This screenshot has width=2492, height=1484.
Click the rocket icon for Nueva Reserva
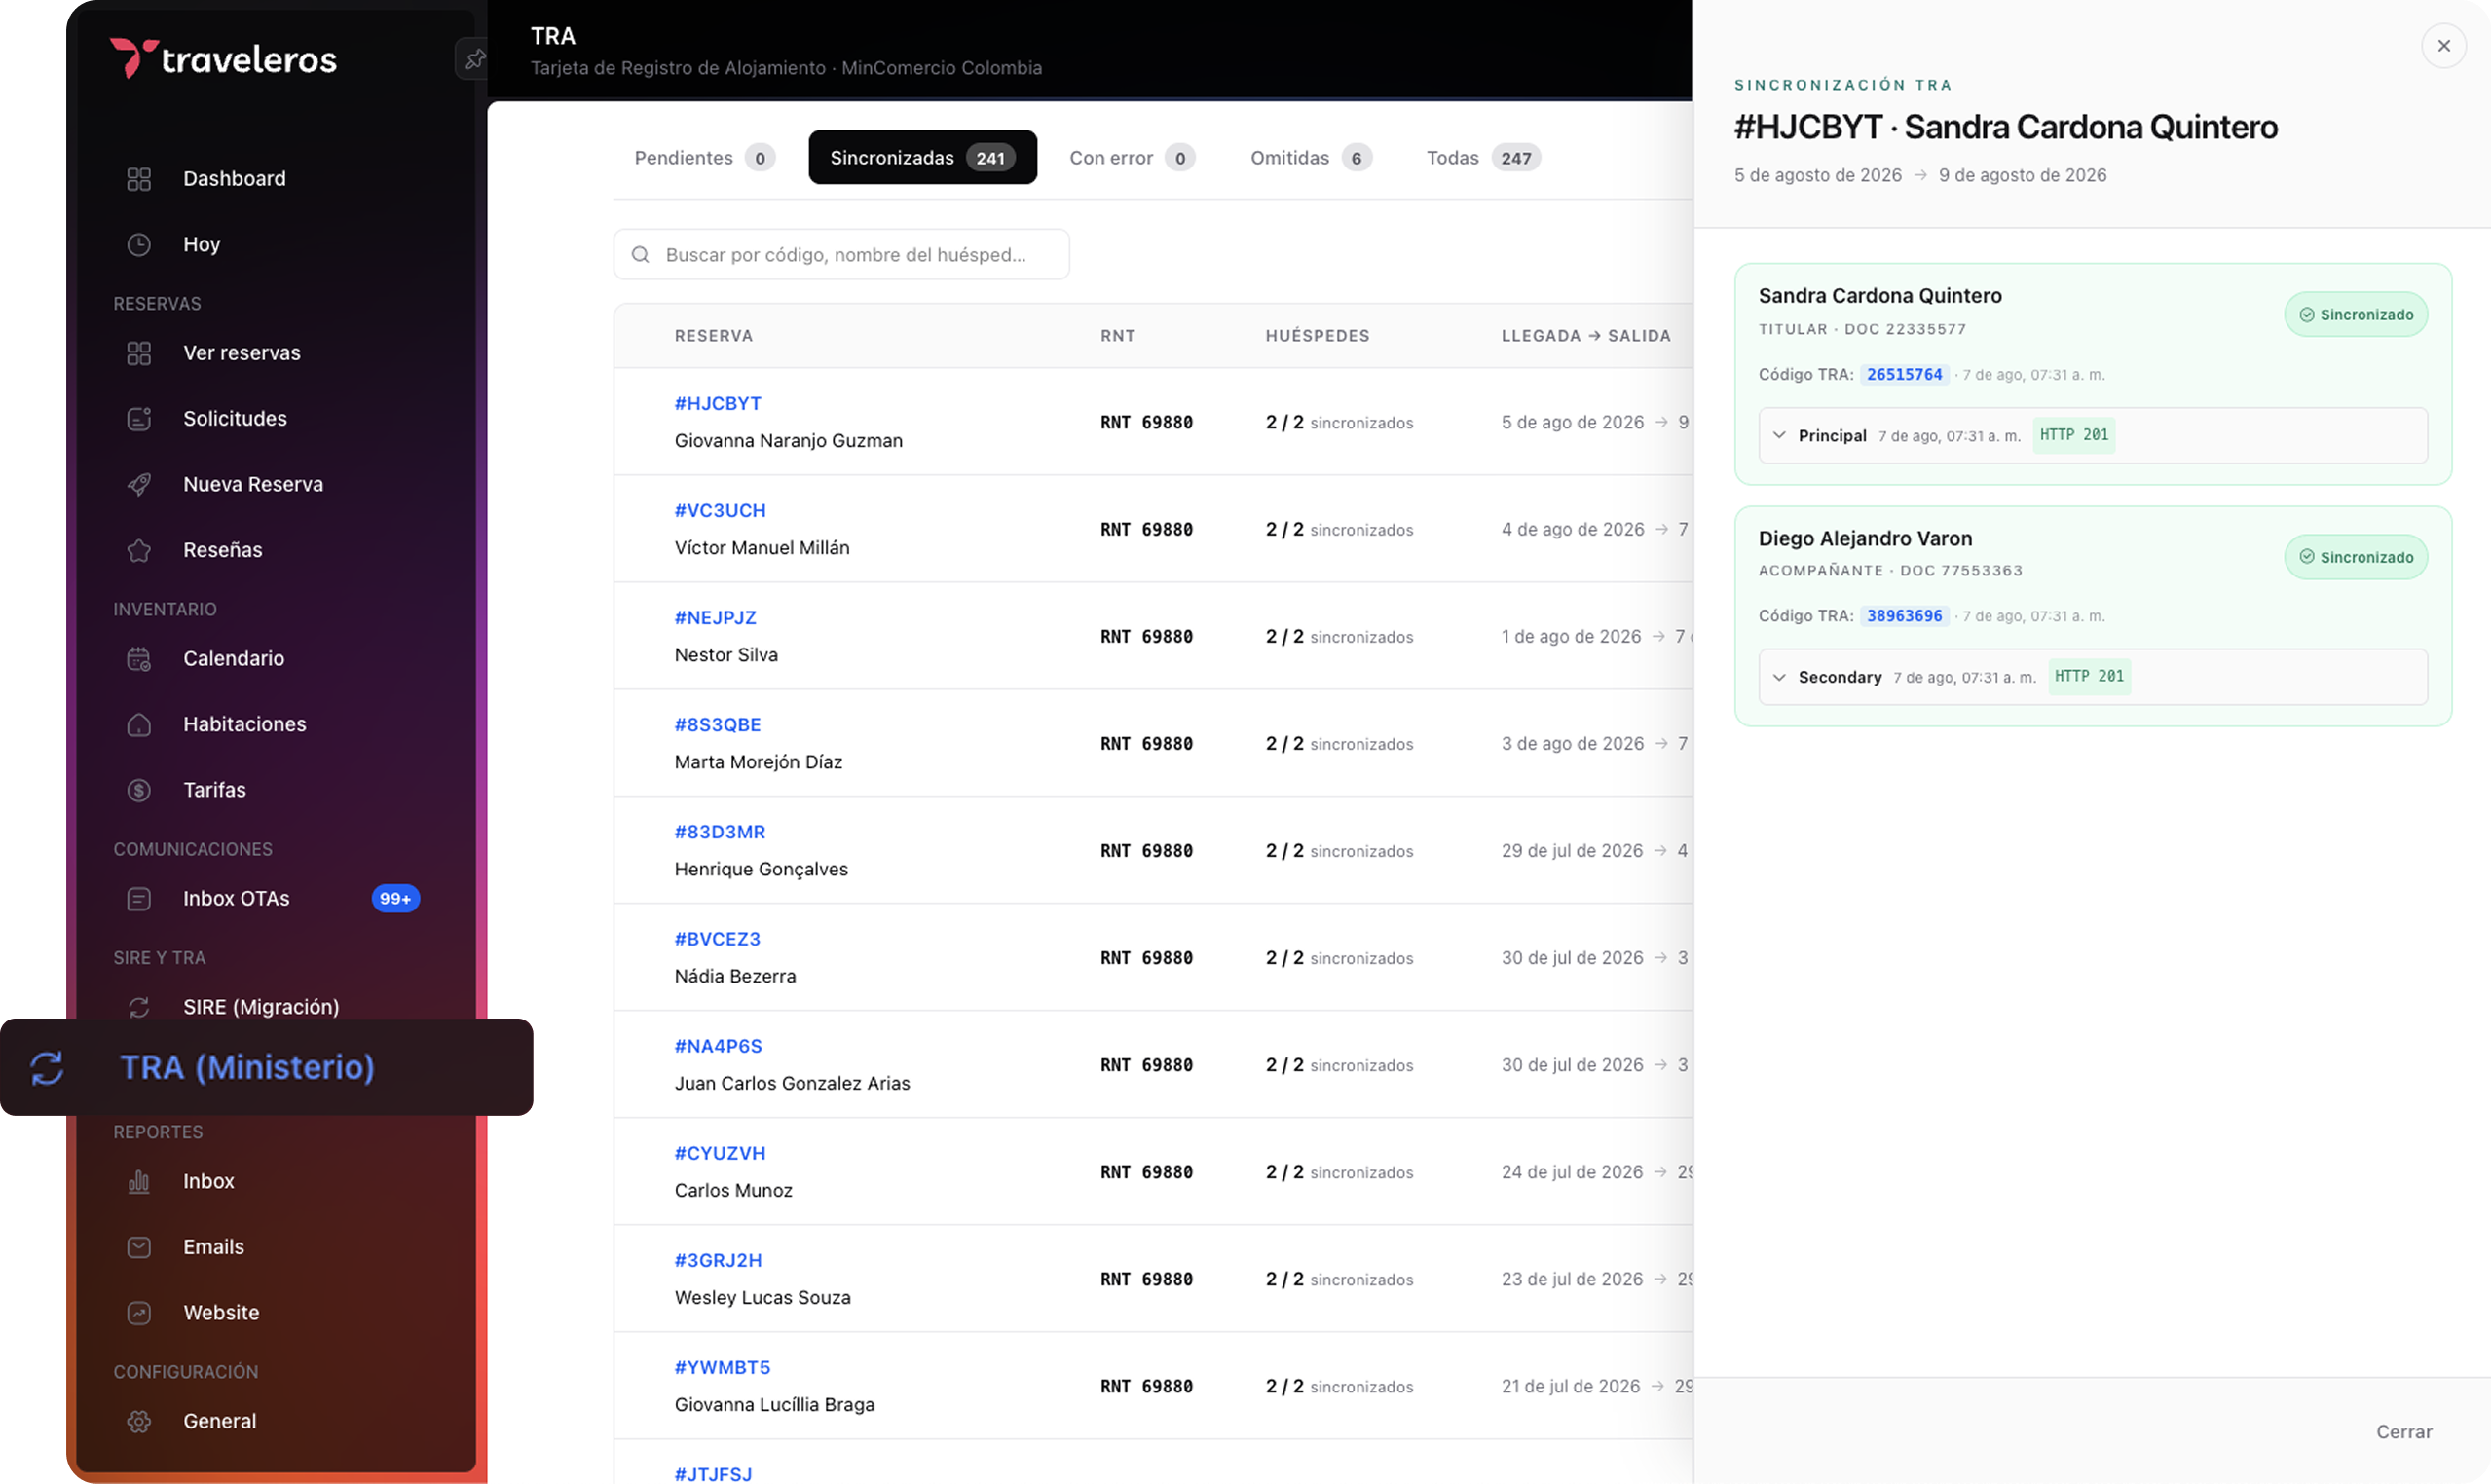tap(139, 485)
